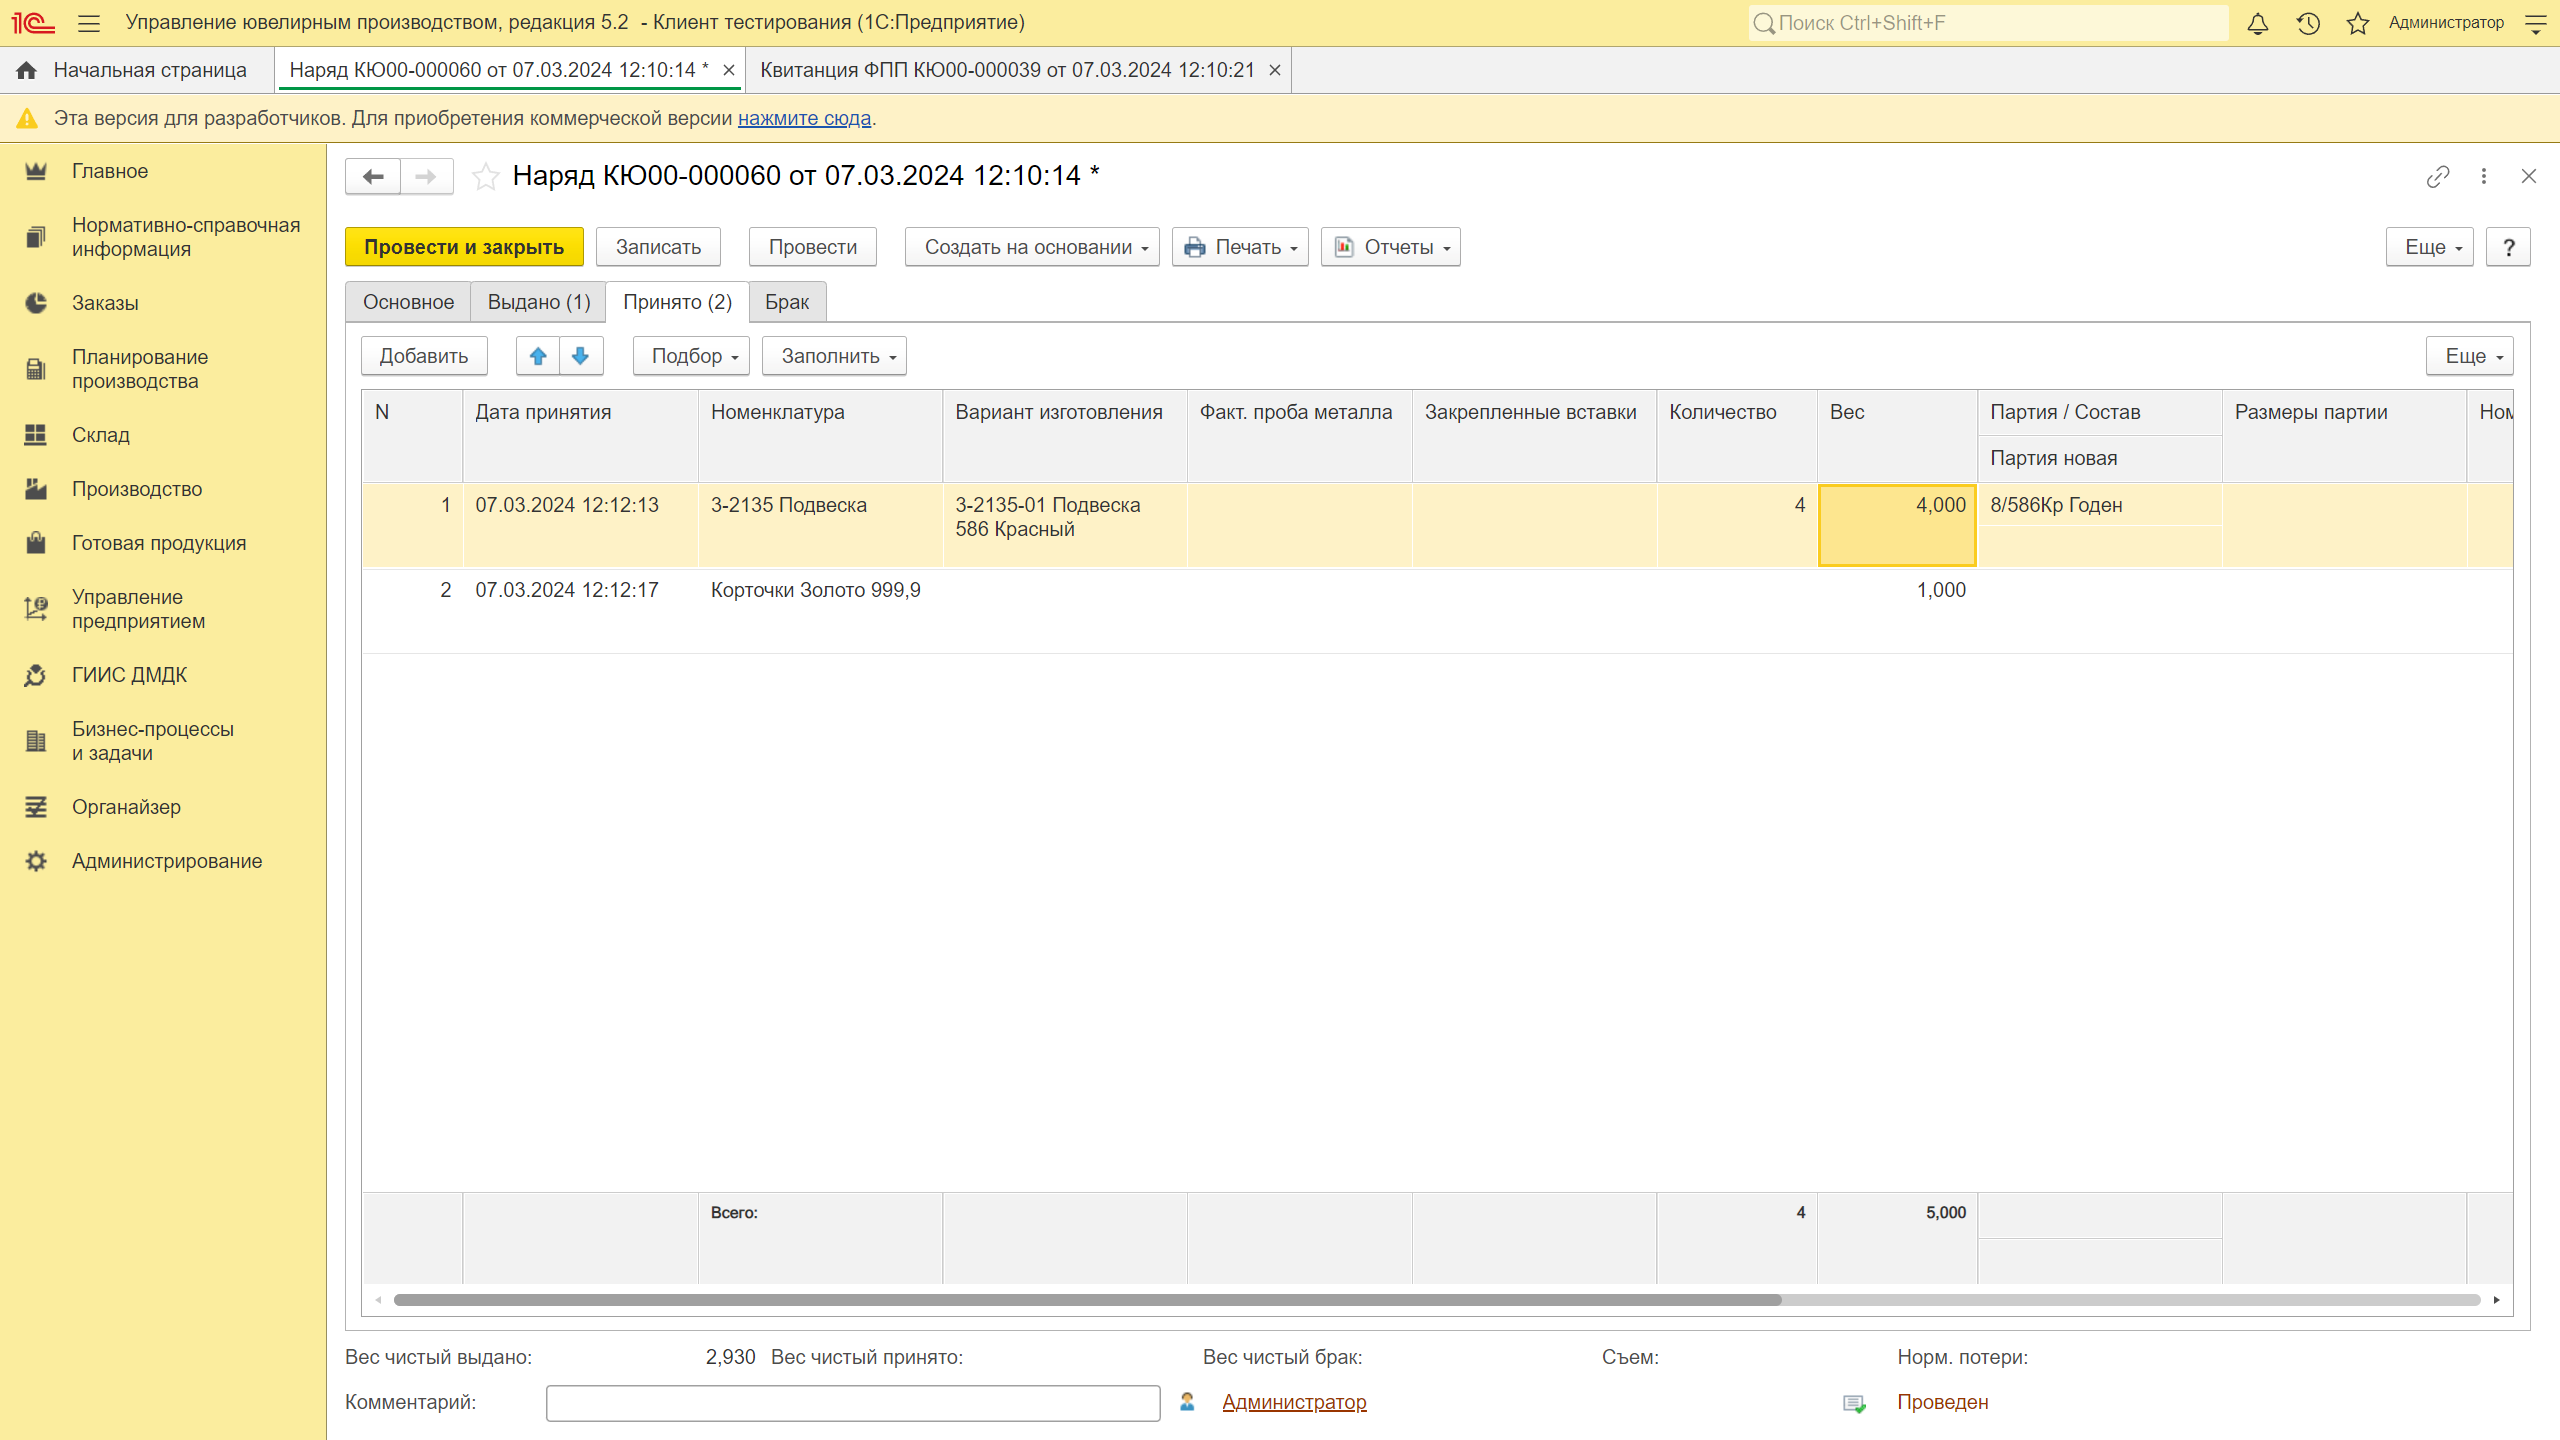The image size is (2560, 1440).
Task: Expand Отчеты dropdown
Action: pos(1391,247)
